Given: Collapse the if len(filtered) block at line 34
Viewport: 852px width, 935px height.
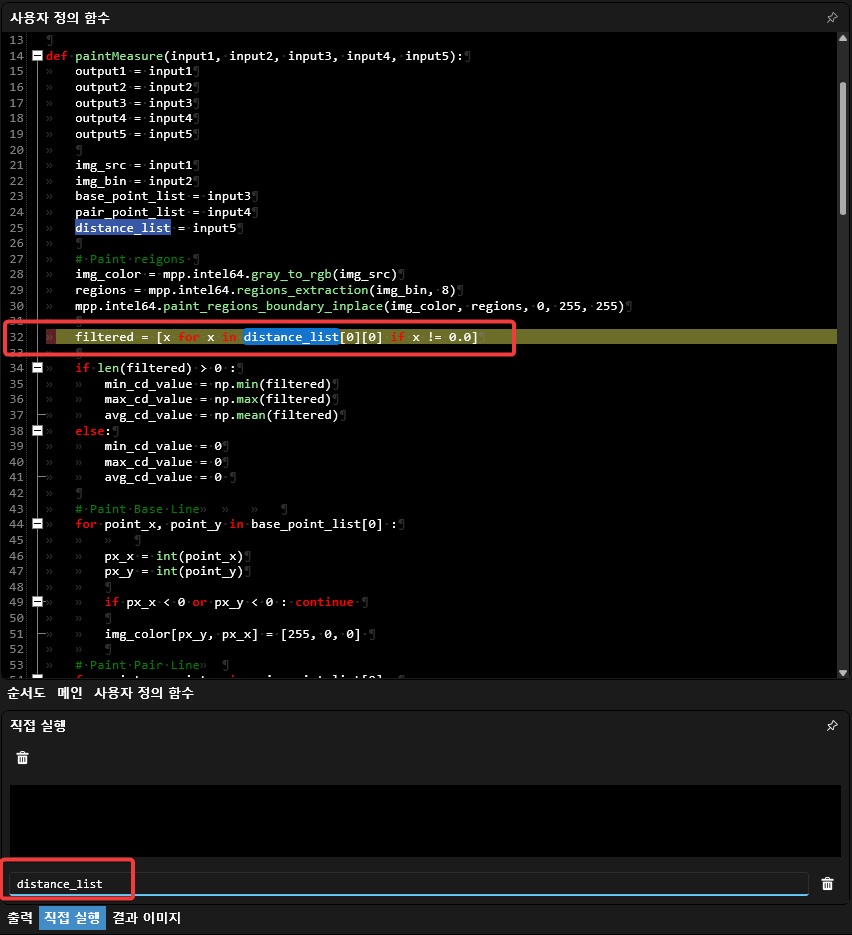Looking at the screenshot, I should [38, 368].
